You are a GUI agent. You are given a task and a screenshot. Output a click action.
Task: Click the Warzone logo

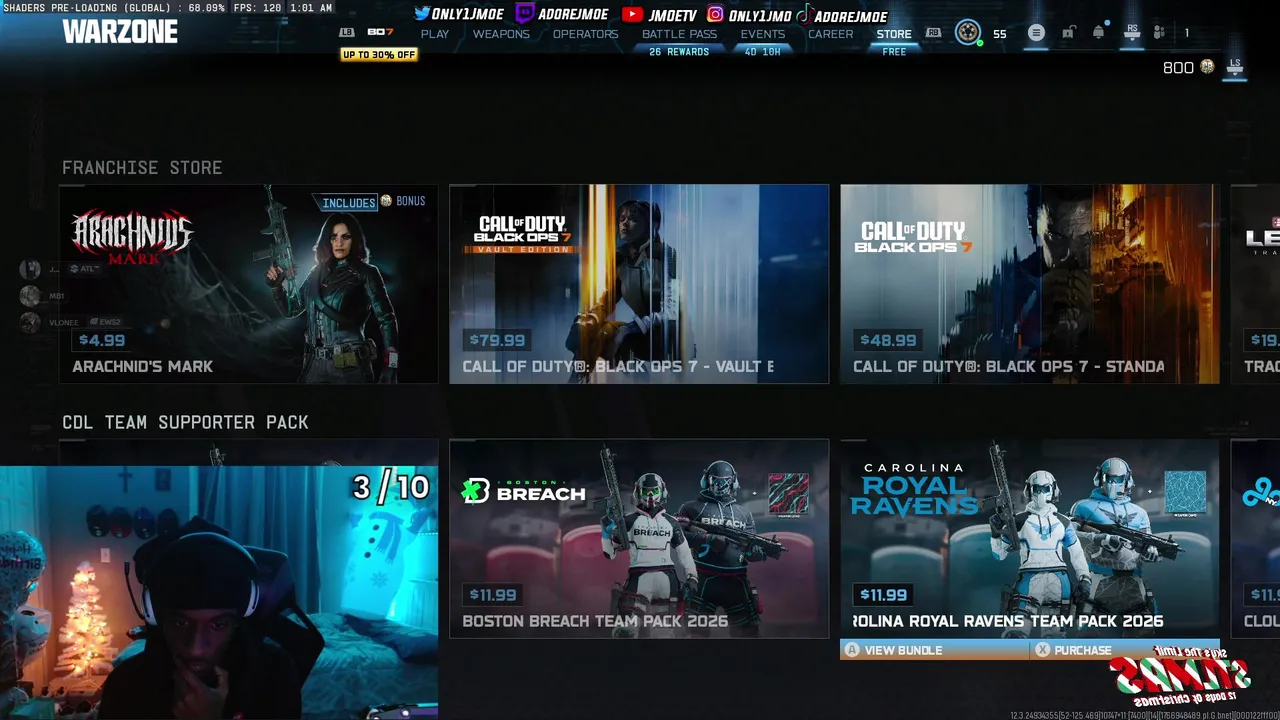(120, 32)
